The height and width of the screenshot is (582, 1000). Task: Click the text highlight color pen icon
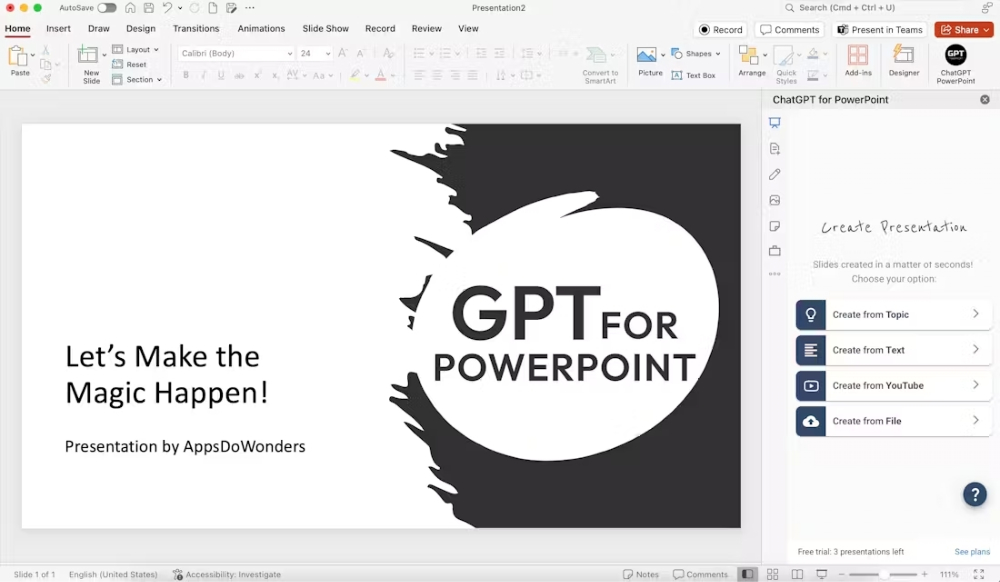(355, 75)
